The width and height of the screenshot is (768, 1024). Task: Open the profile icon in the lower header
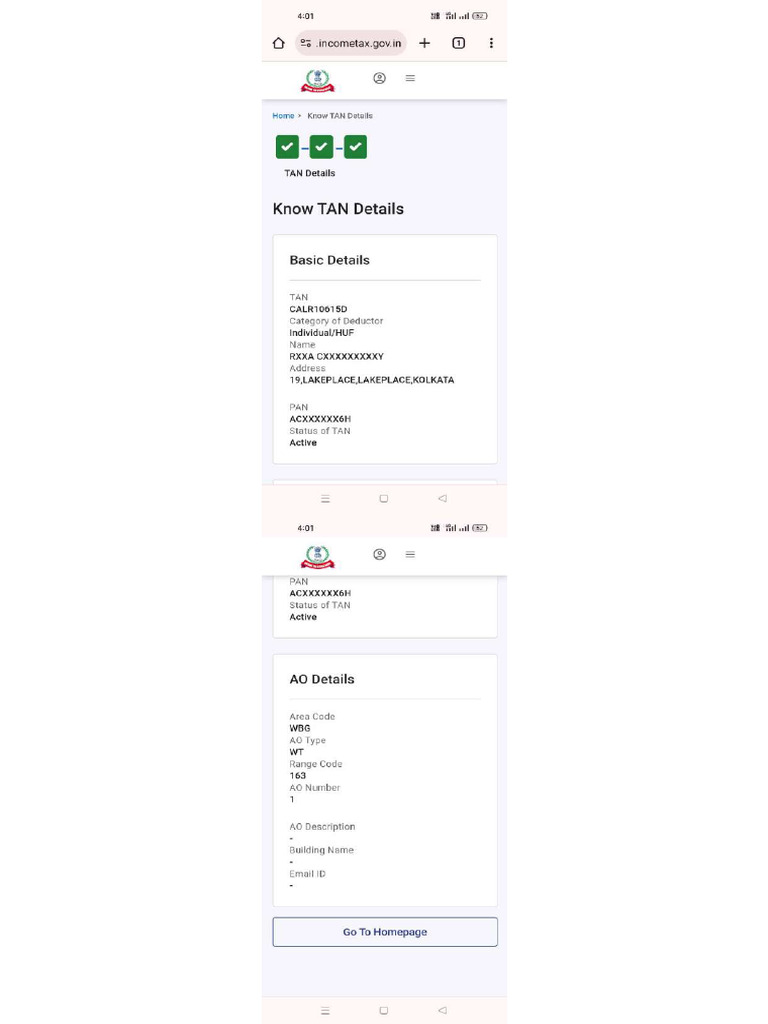coord(379,554)
